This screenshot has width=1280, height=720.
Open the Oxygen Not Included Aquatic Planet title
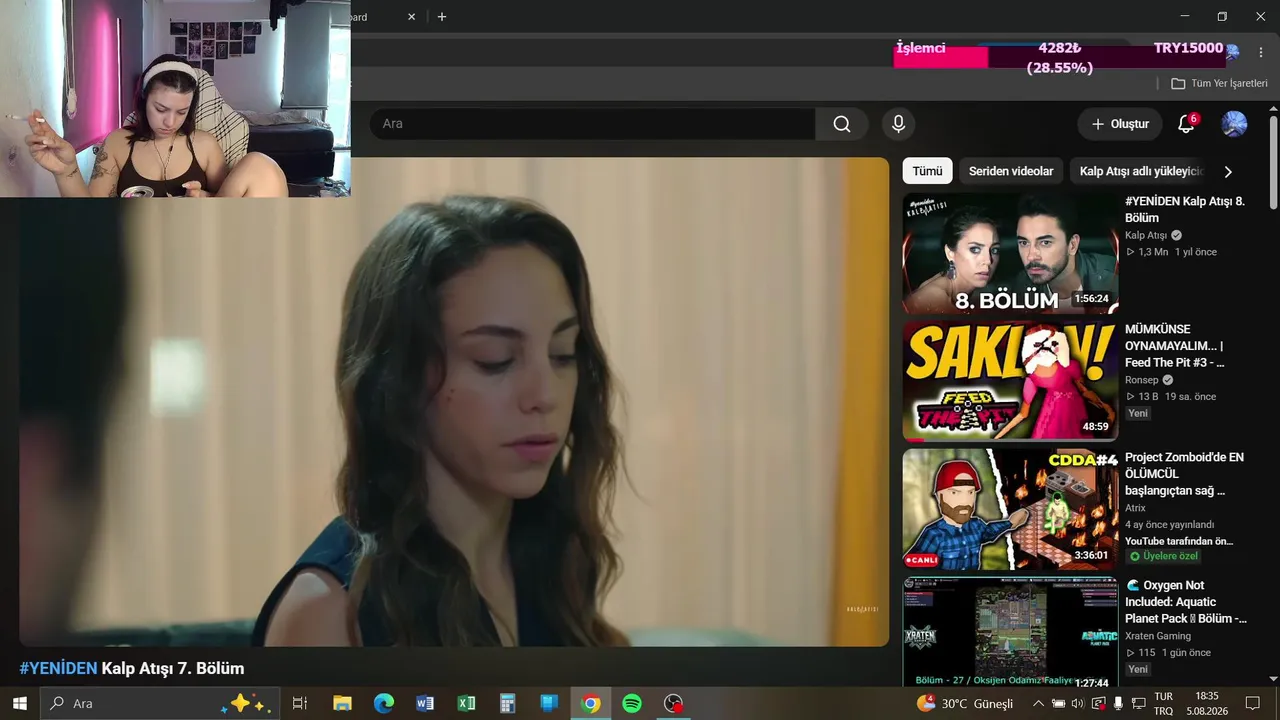1186,602
